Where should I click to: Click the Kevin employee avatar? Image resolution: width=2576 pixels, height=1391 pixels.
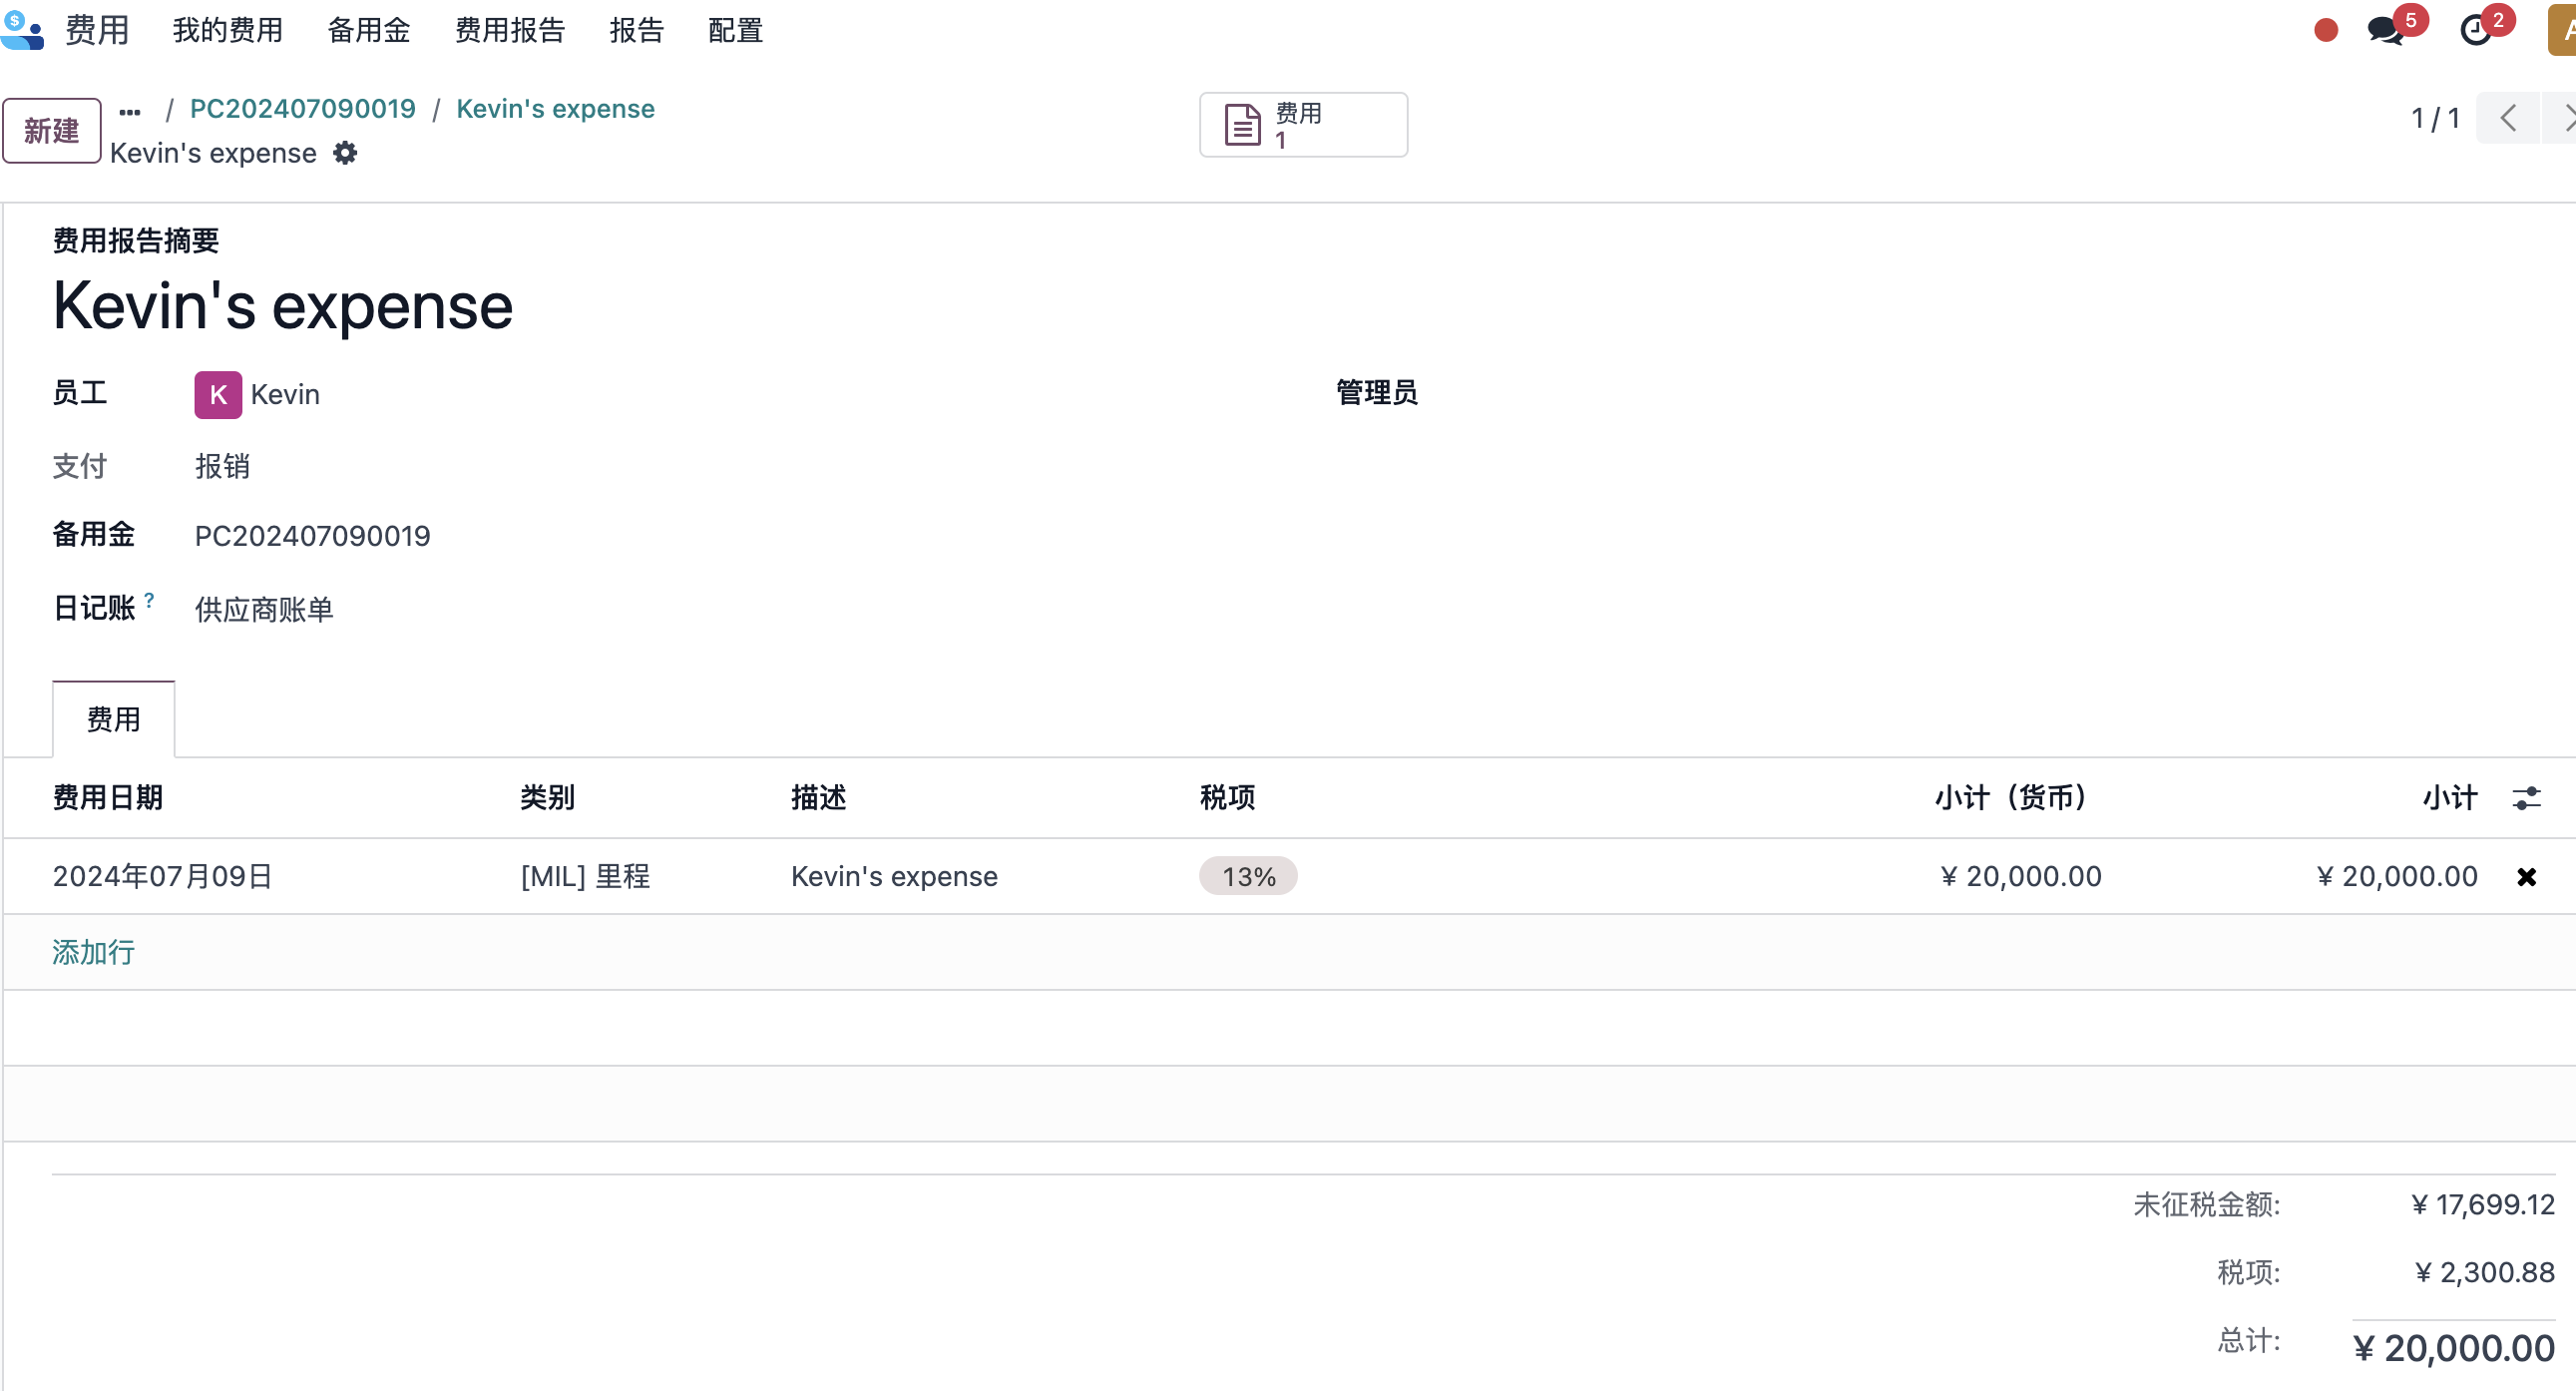tap(218, 394)
